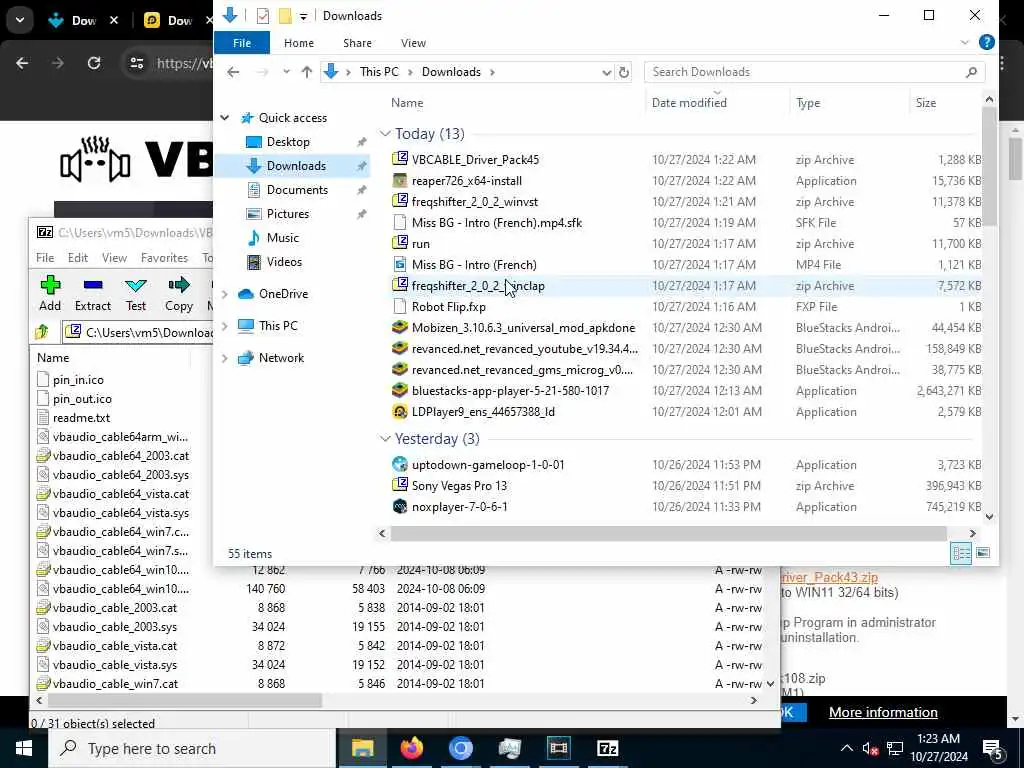Select readme.txt in the 7-Zip list
The width and height of the screenshot is (1024, 768).
tap(81, 417)
